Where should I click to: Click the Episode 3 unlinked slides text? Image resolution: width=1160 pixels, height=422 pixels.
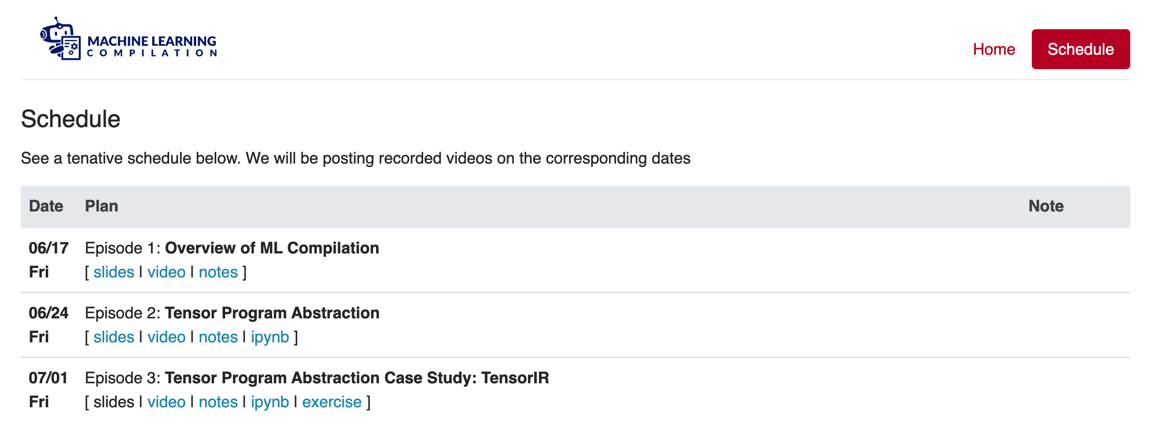(x=114, y=403)
